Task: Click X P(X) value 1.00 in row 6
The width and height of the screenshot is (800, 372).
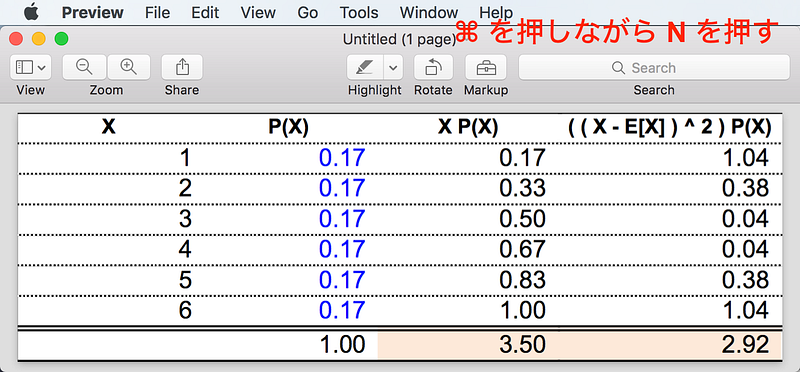Action: pos(522,310)
